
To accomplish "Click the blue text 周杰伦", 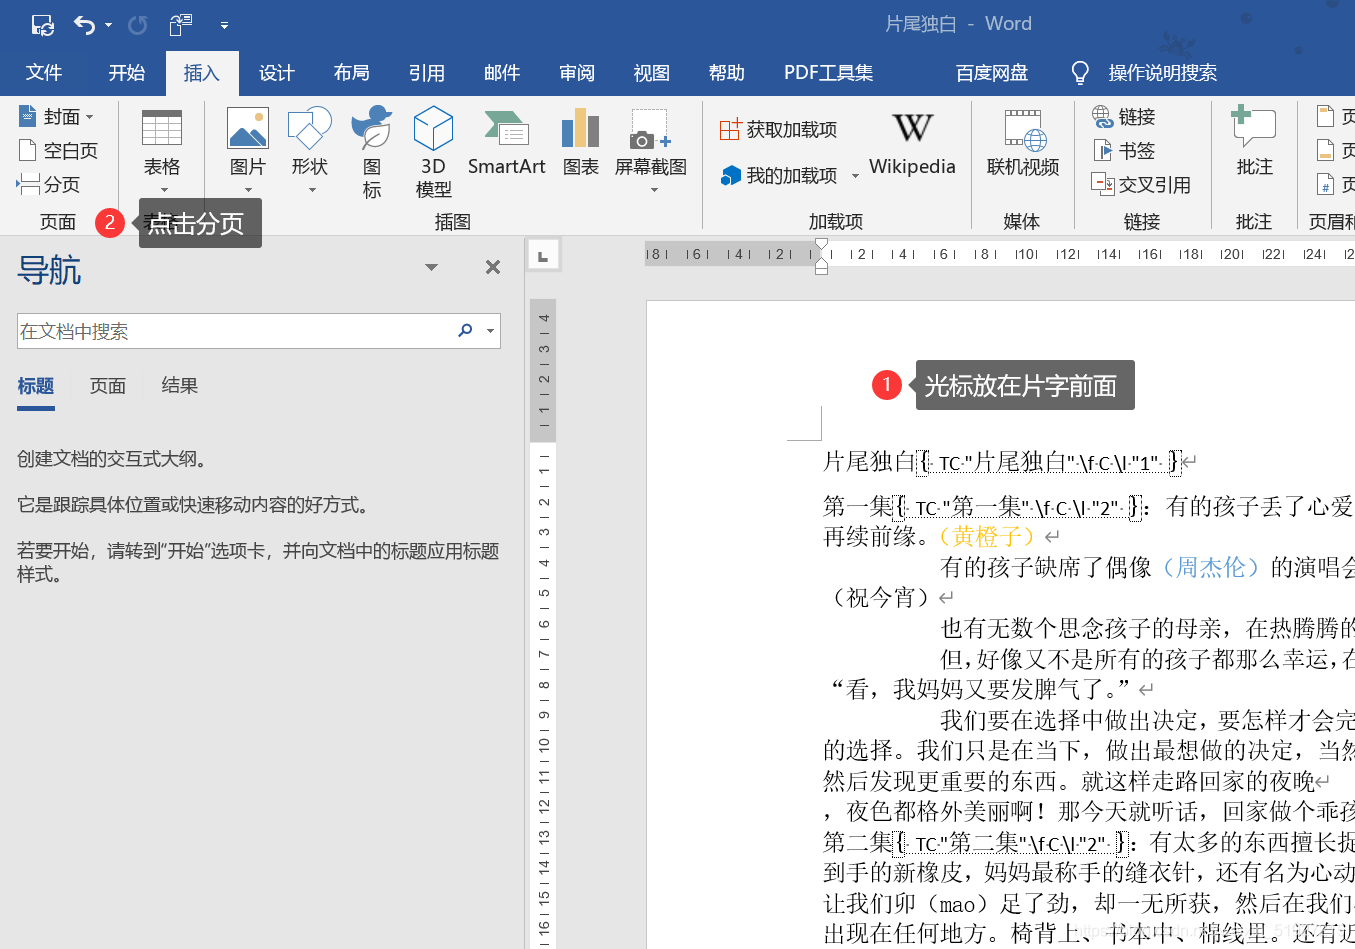I will pos(1211,568).
